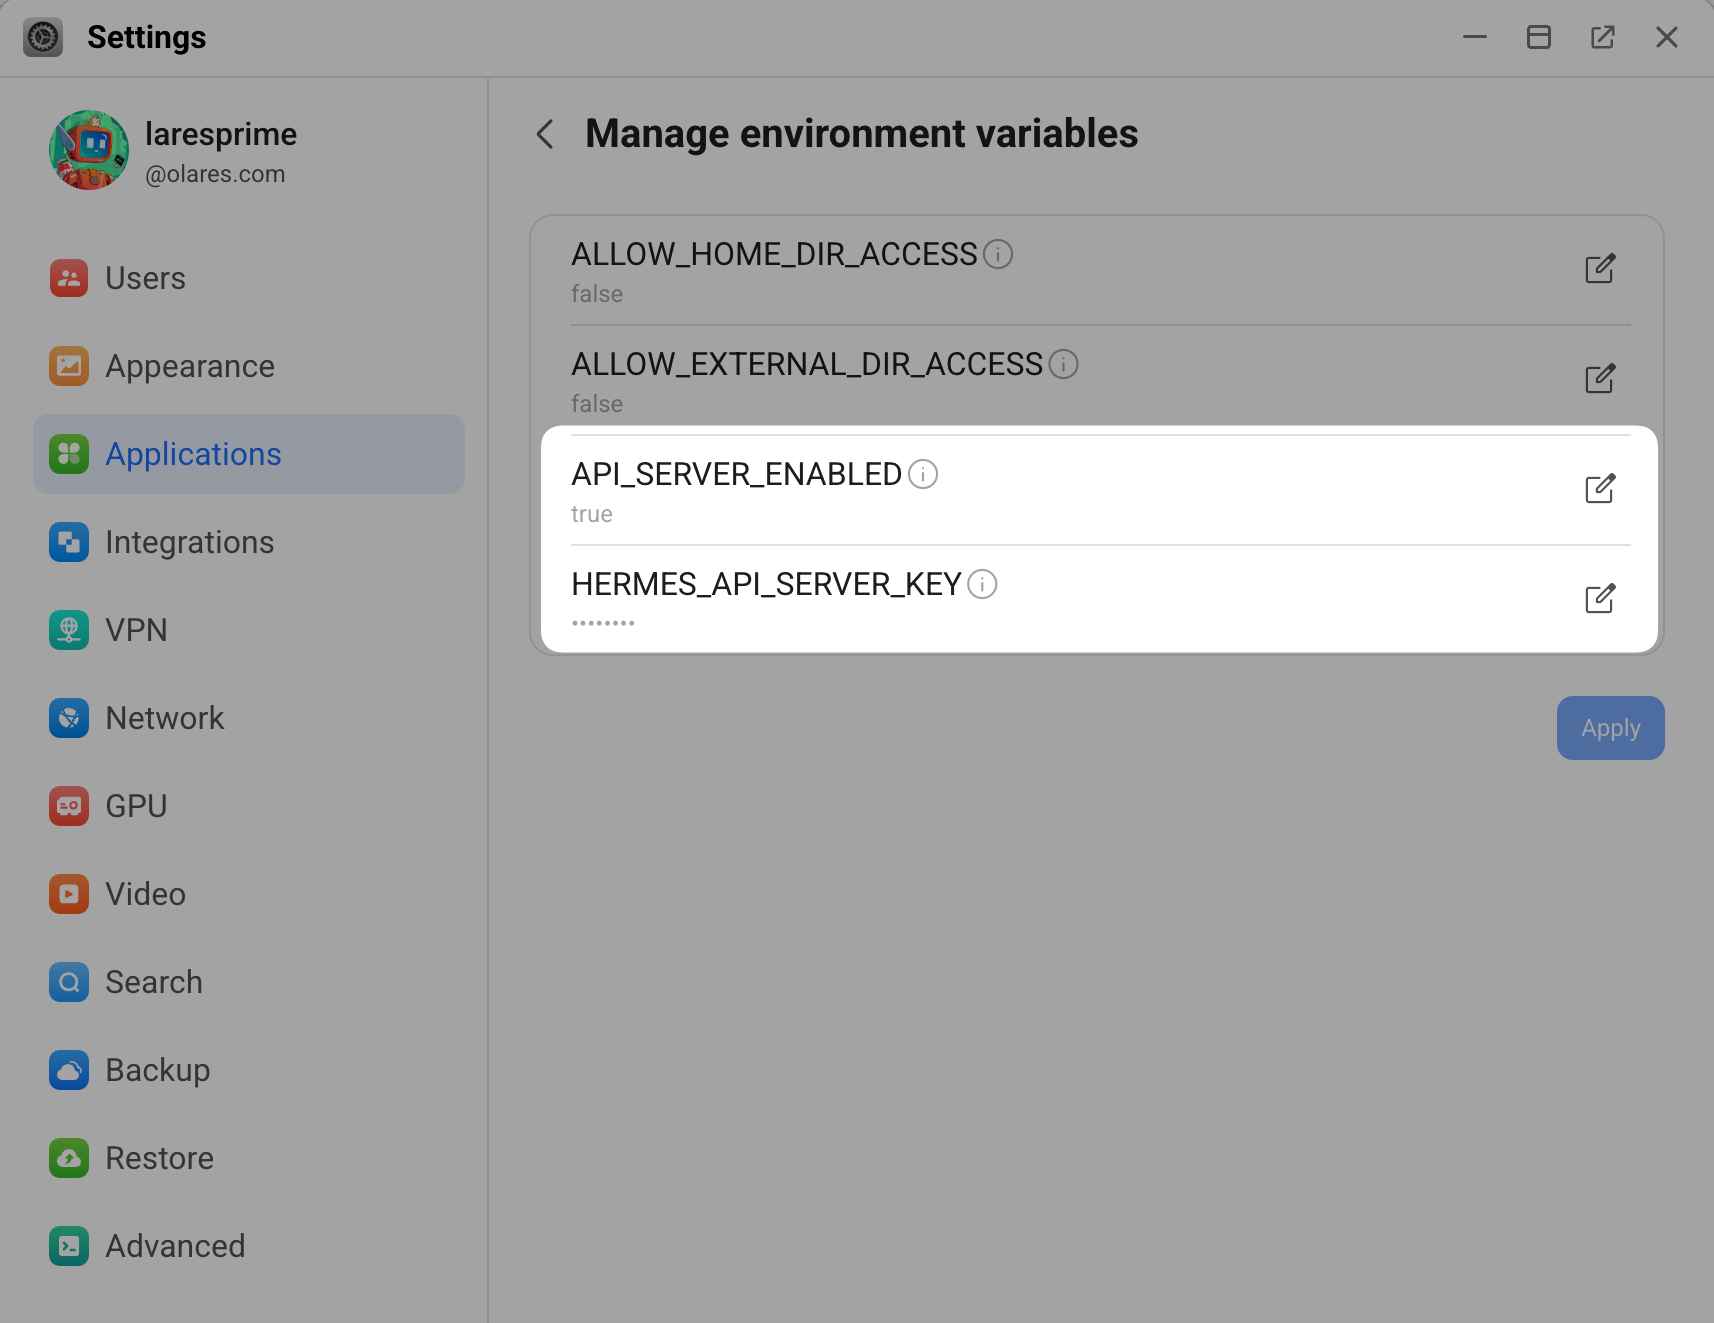1714x1323 pixels.
Task: Click the Advanced sidebar icon
Action: [x=69, y=1246]
